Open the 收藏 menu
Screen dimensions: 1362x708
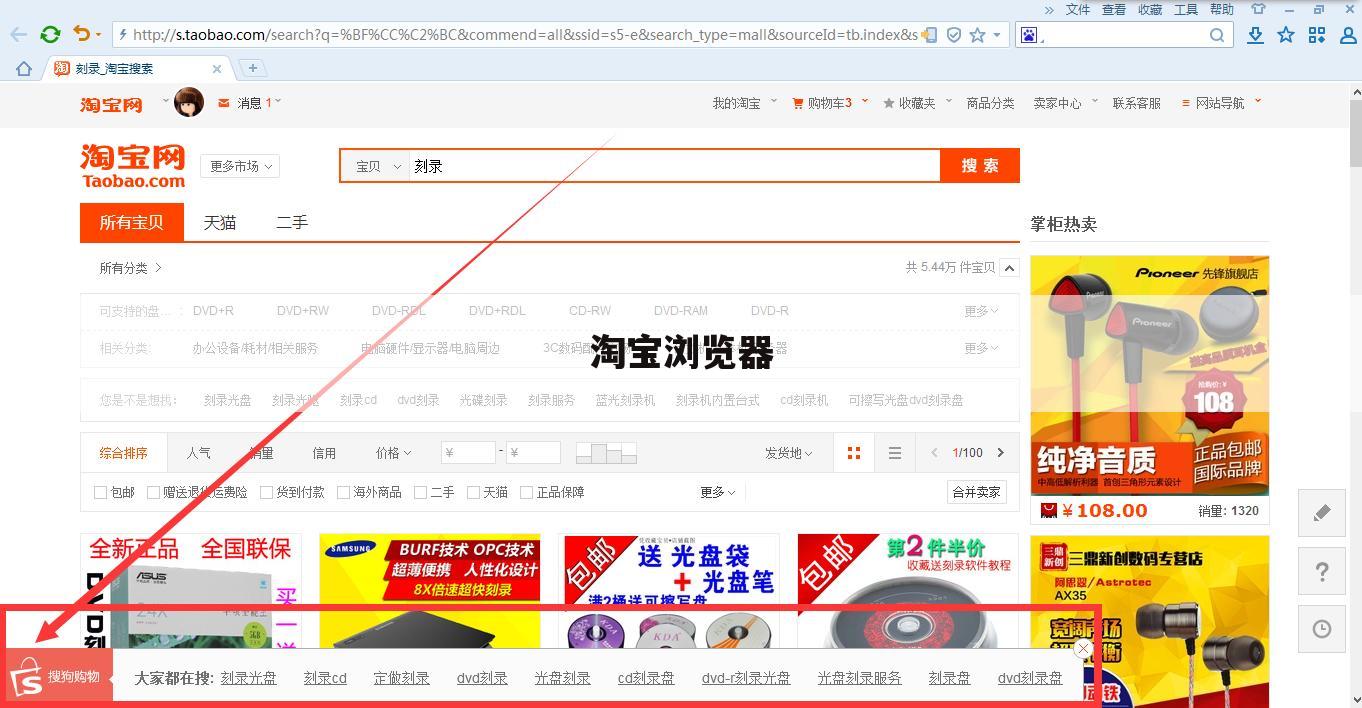[x=1150, y=9]
